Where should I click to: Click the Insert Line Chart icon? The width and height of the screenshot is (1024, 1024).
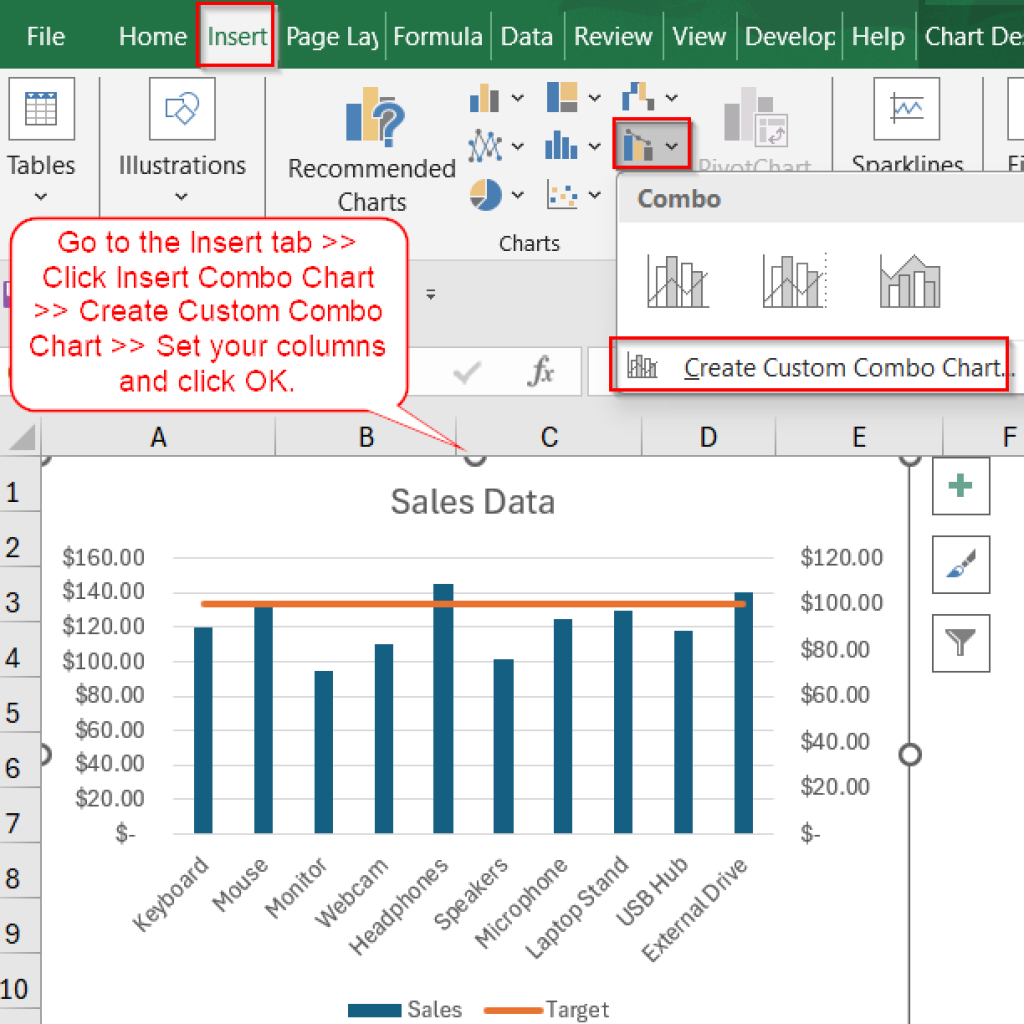tap(483, 145)
